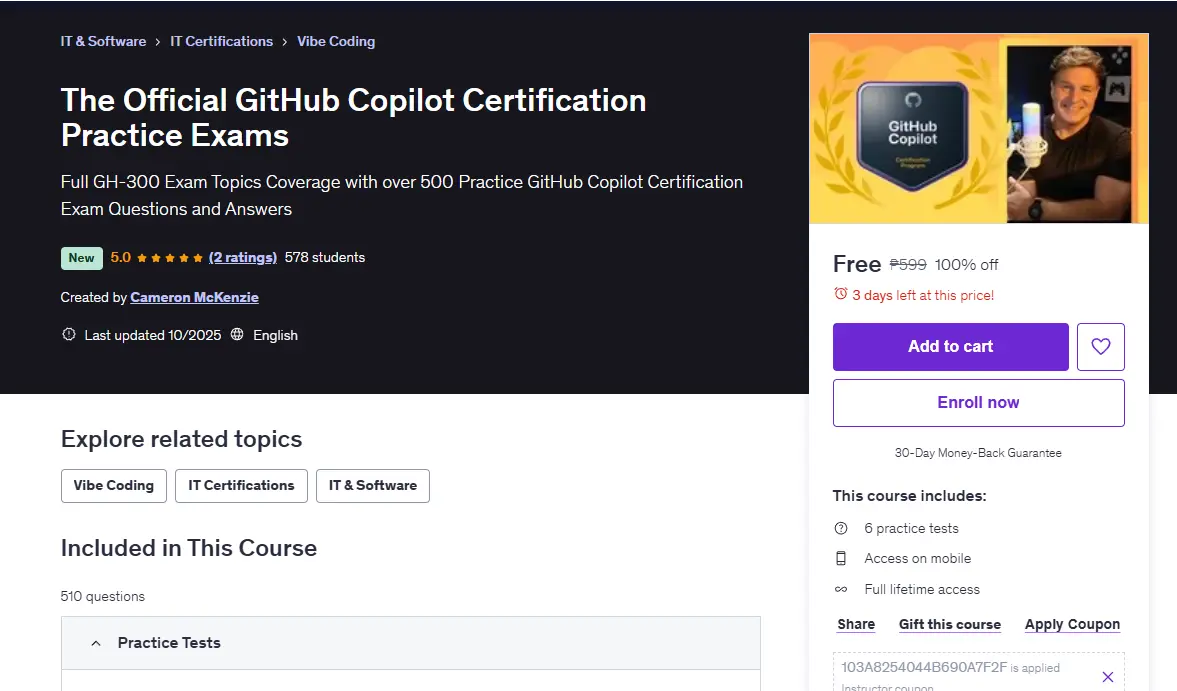The height and width of the screenshot is (691, 1177).
Task: Click Gift this course link
Action: (950, 624)
